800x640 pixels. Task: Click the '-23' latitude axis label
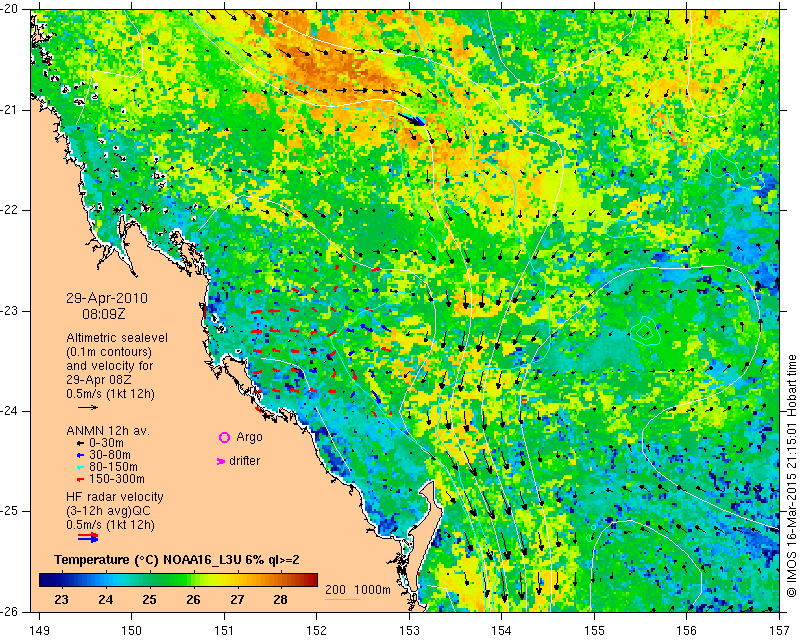(9, 311)
